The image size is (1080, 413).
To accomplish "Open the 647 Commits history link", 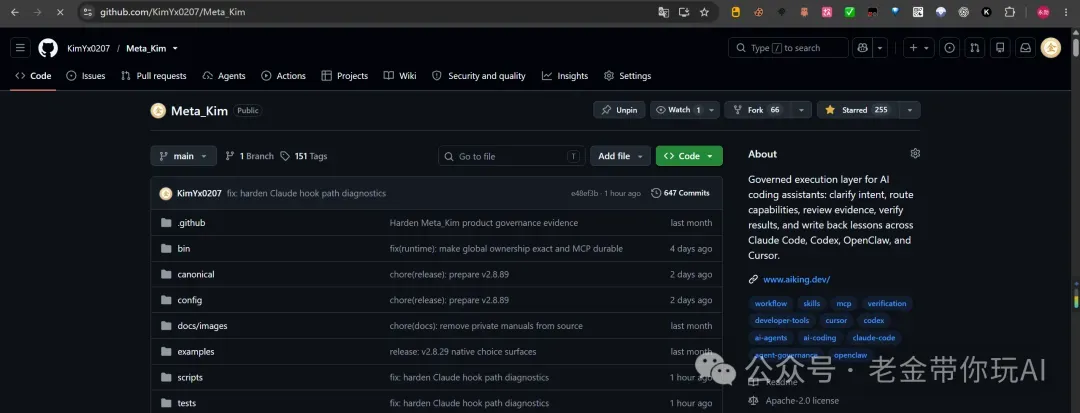I will point(680,193).
